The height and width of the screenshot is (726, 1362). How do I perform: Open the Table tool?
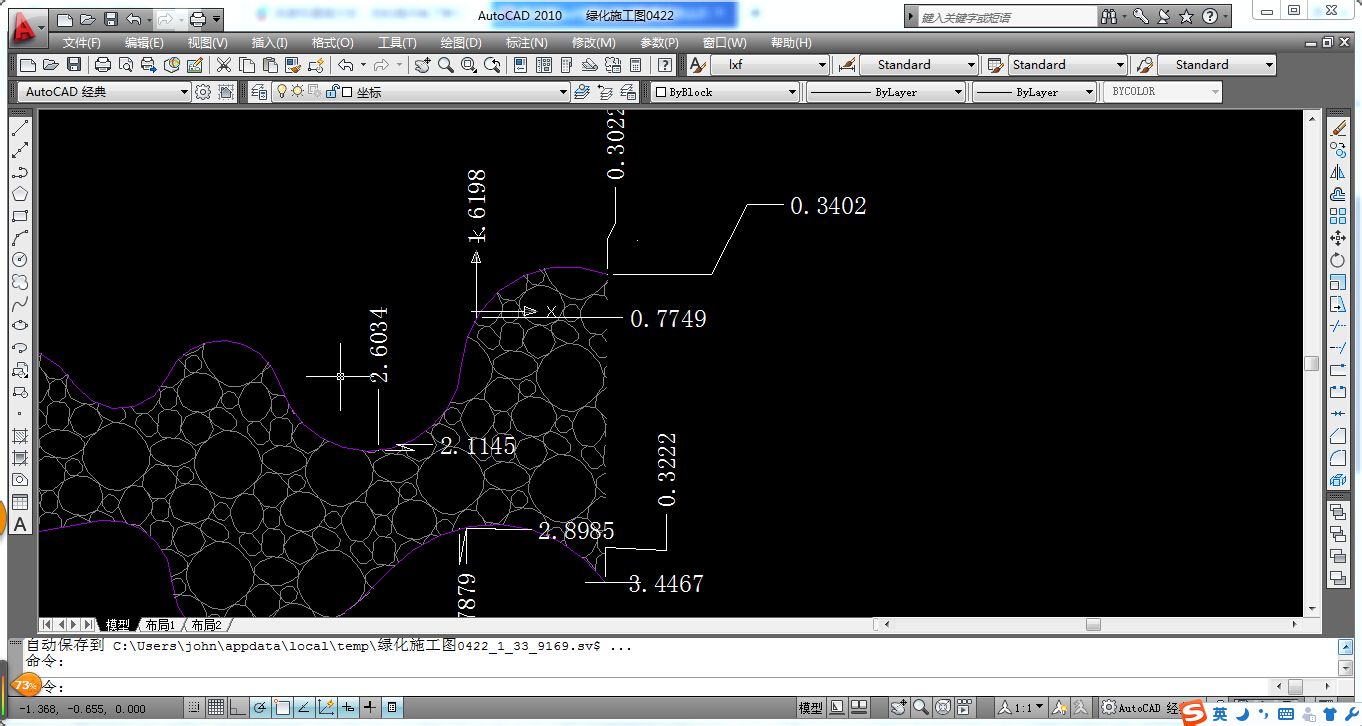pyautogui.click(x=20, y=502)
